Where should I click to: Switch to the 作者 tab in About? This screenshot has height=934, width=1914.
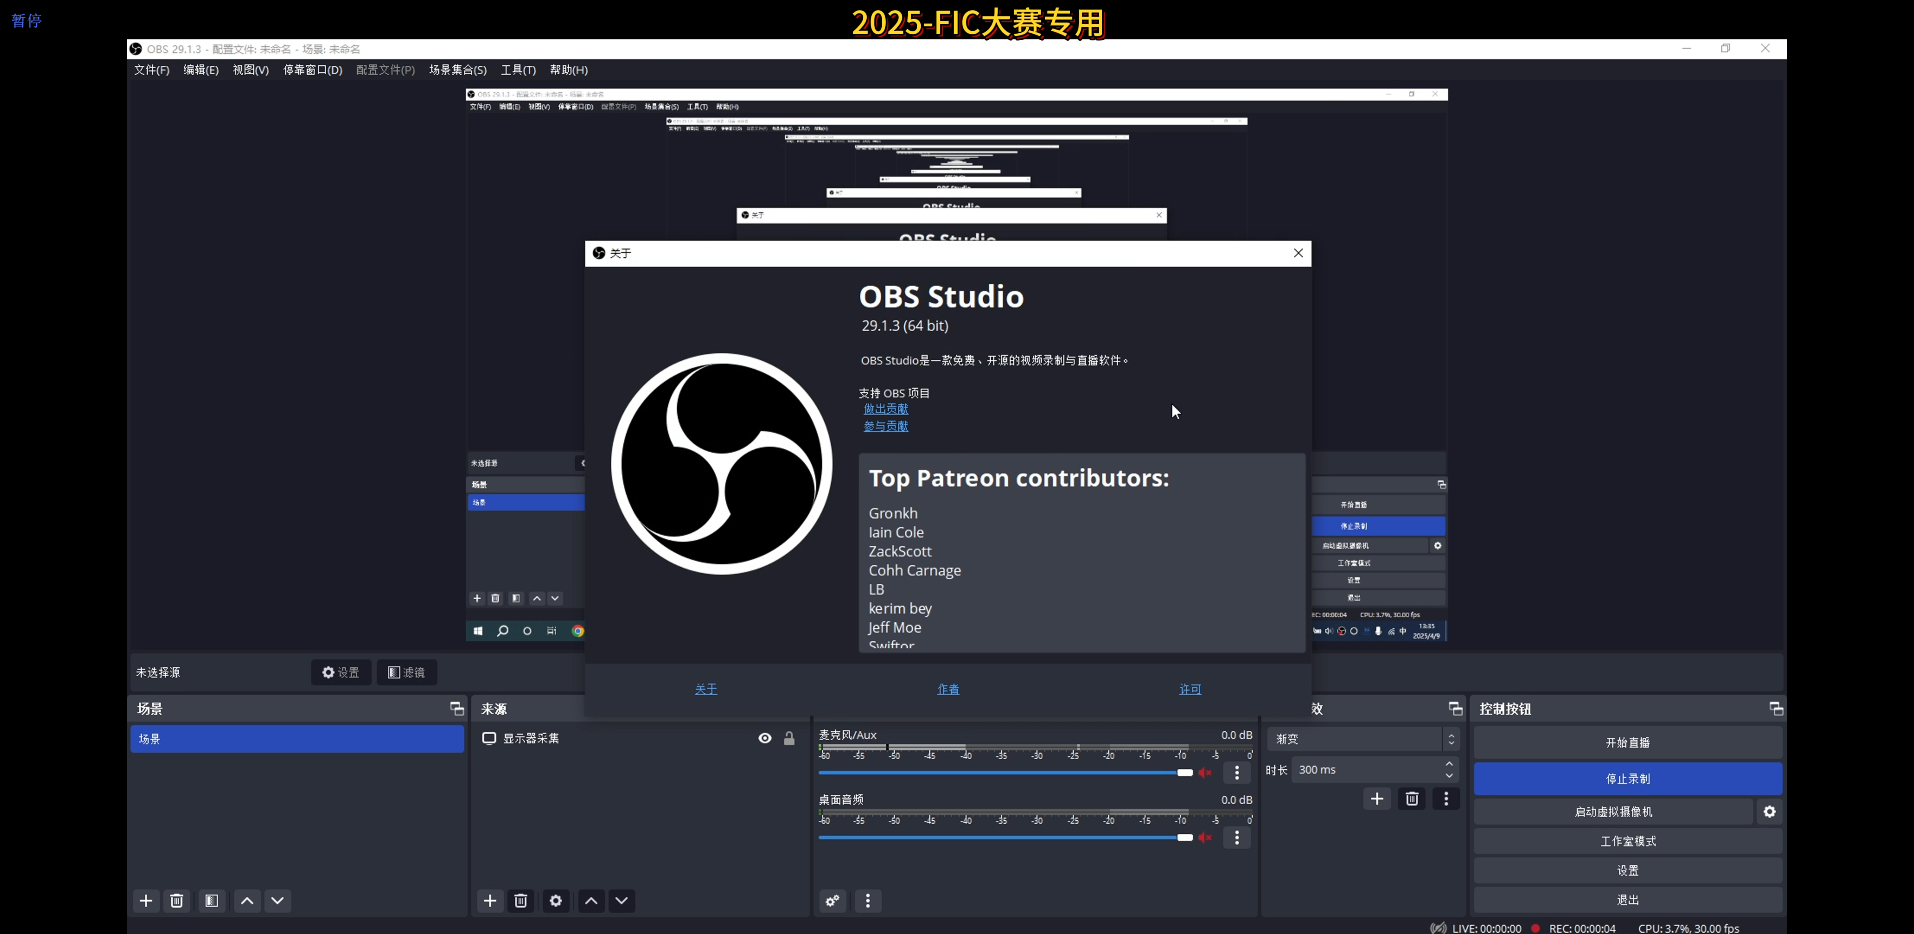pos(948,689)
